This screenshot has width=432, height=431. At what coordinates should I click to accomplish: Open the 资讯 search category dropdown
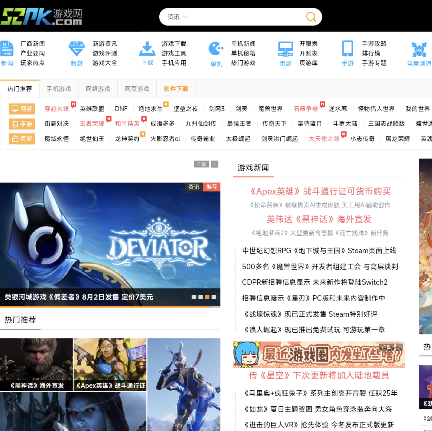[x=177, y=17]
